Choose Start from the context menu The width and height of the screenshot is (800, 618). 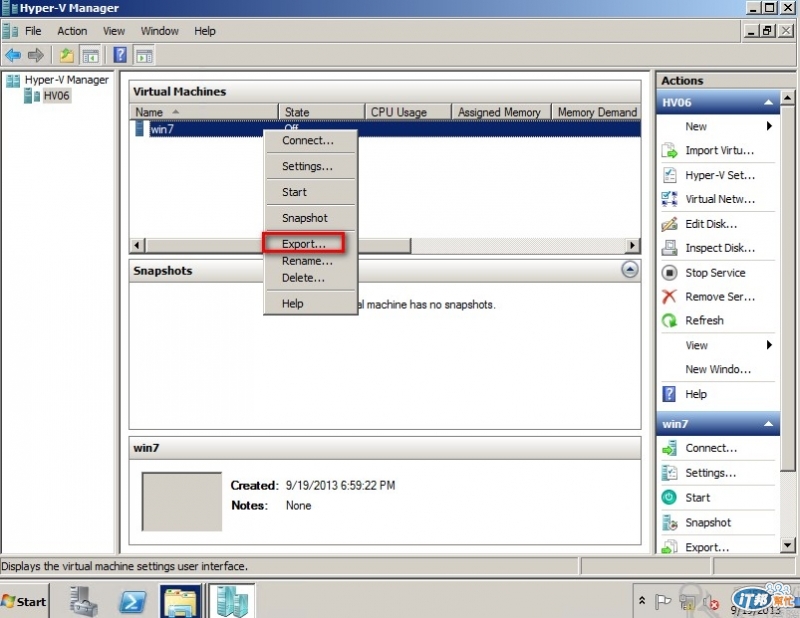coord(310,192)
